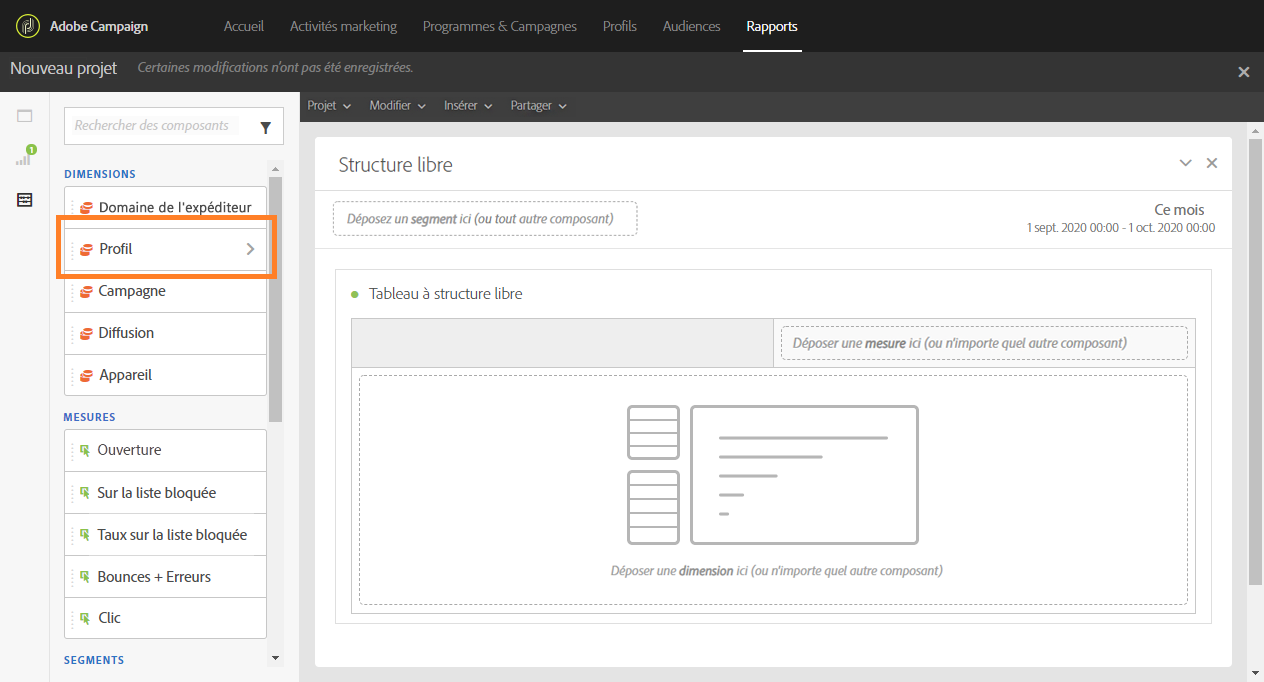Screen dimensions: 1264x682
Task: Click the Tableau à structure libre title
Action: [446, 294]
